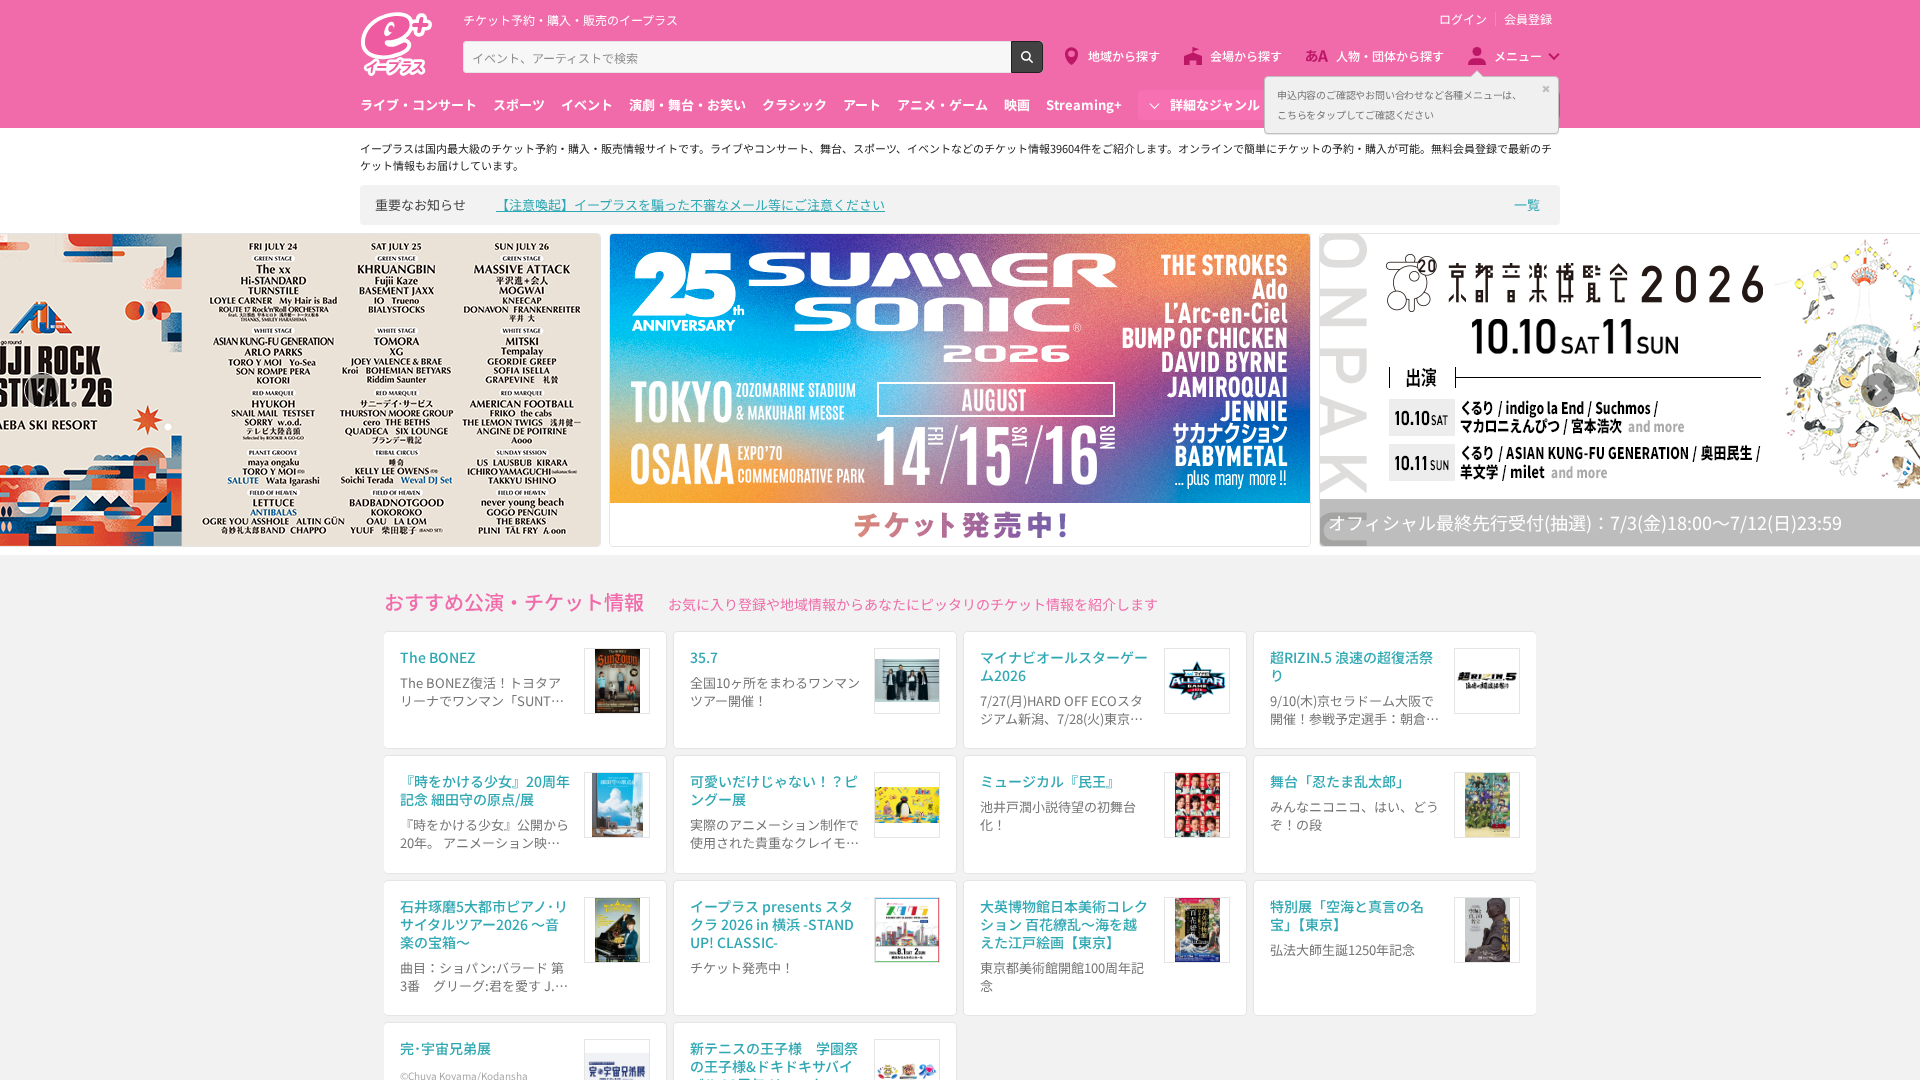This screenshot has height=1080, width=1920.
Task: Open イープラス presents スタクラ 2026 link
Action: click(x=772, y=924)
